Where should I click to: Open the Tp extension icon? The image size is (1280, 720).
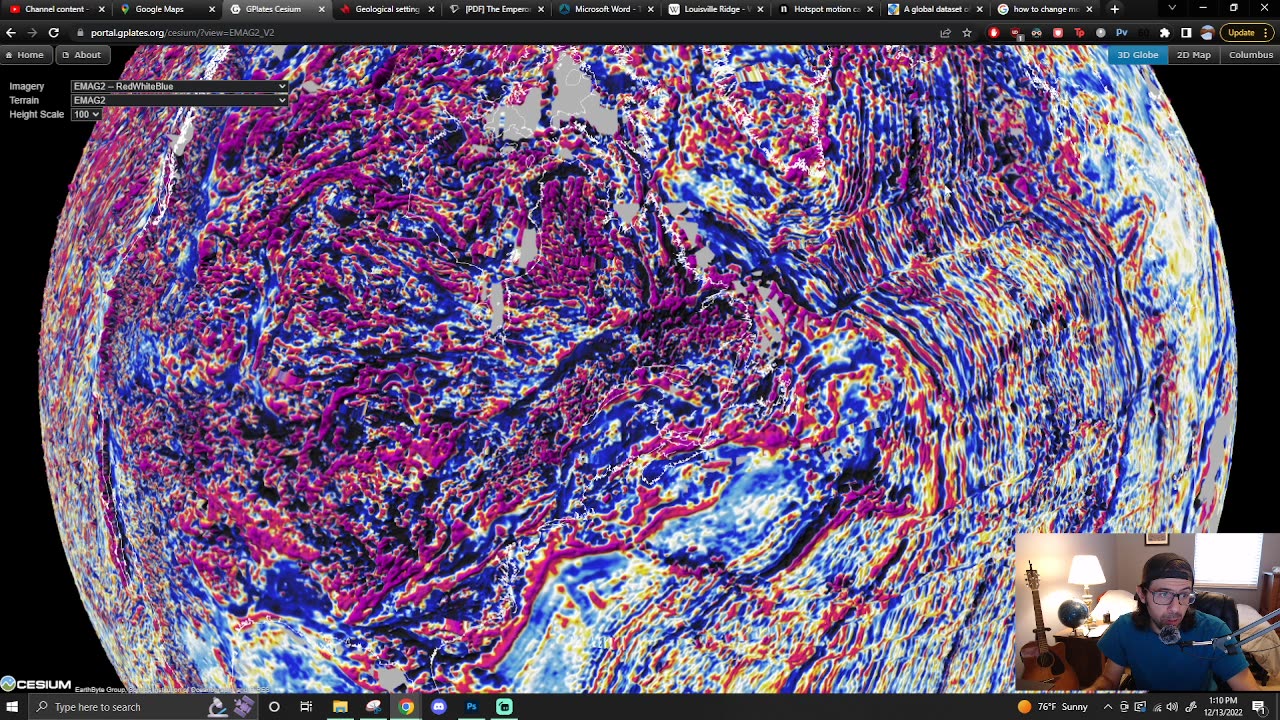click(1079, 32)
